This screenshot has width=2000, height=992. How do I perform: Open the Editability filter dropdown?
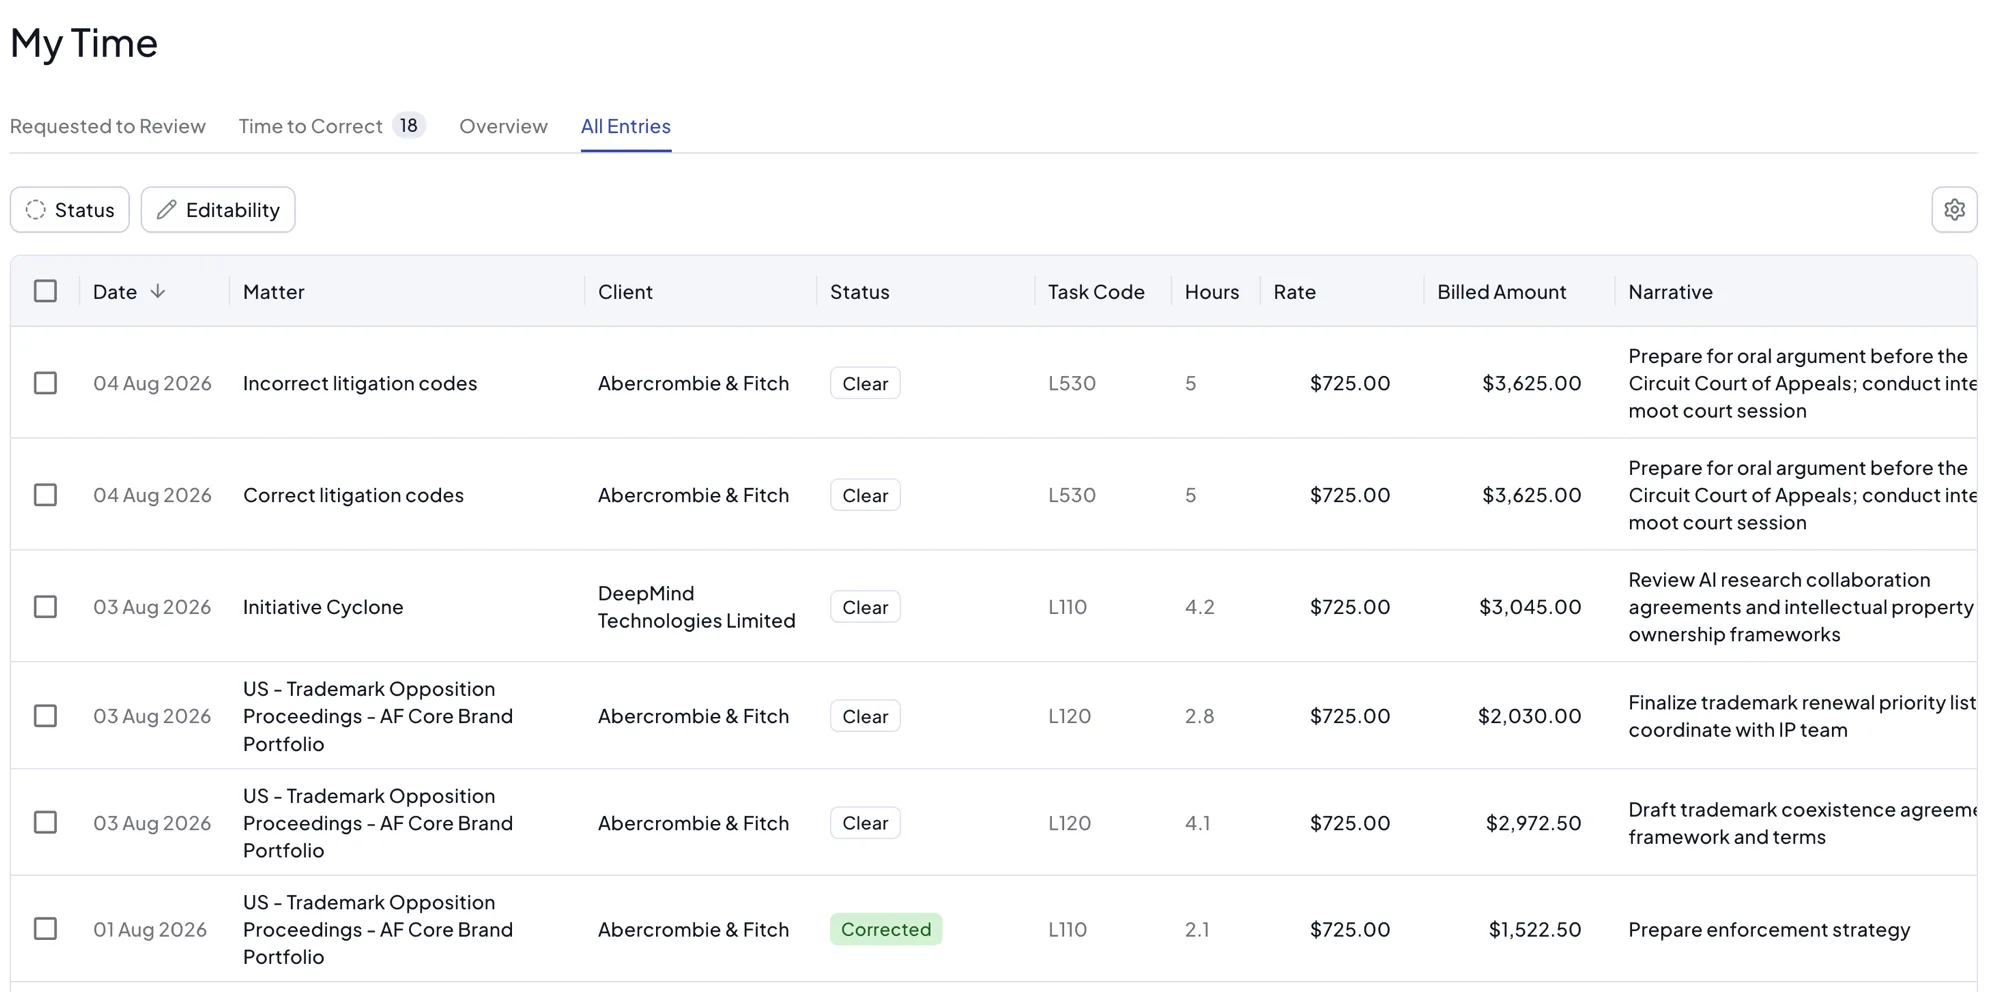click(x=218, y=210)
